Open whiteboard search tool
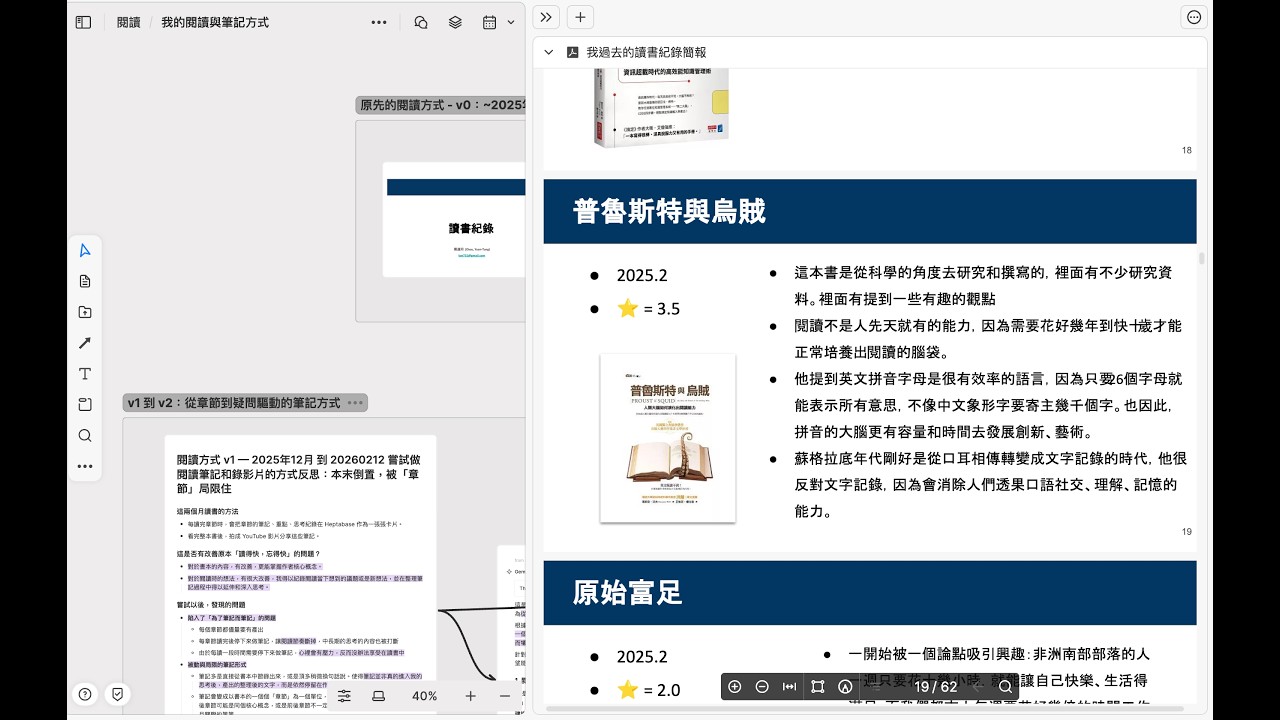This screenshot has width=1280, height=720. tap(85, 436)
